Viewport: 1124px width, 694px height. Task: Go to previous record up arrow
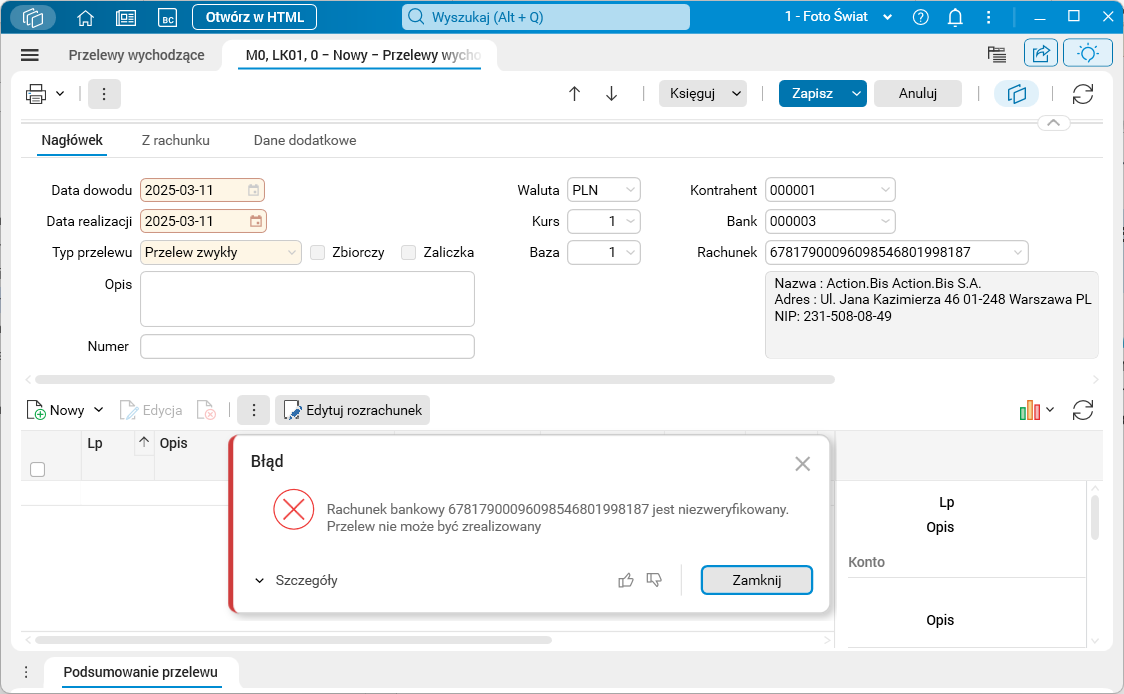tap(574, 94)
